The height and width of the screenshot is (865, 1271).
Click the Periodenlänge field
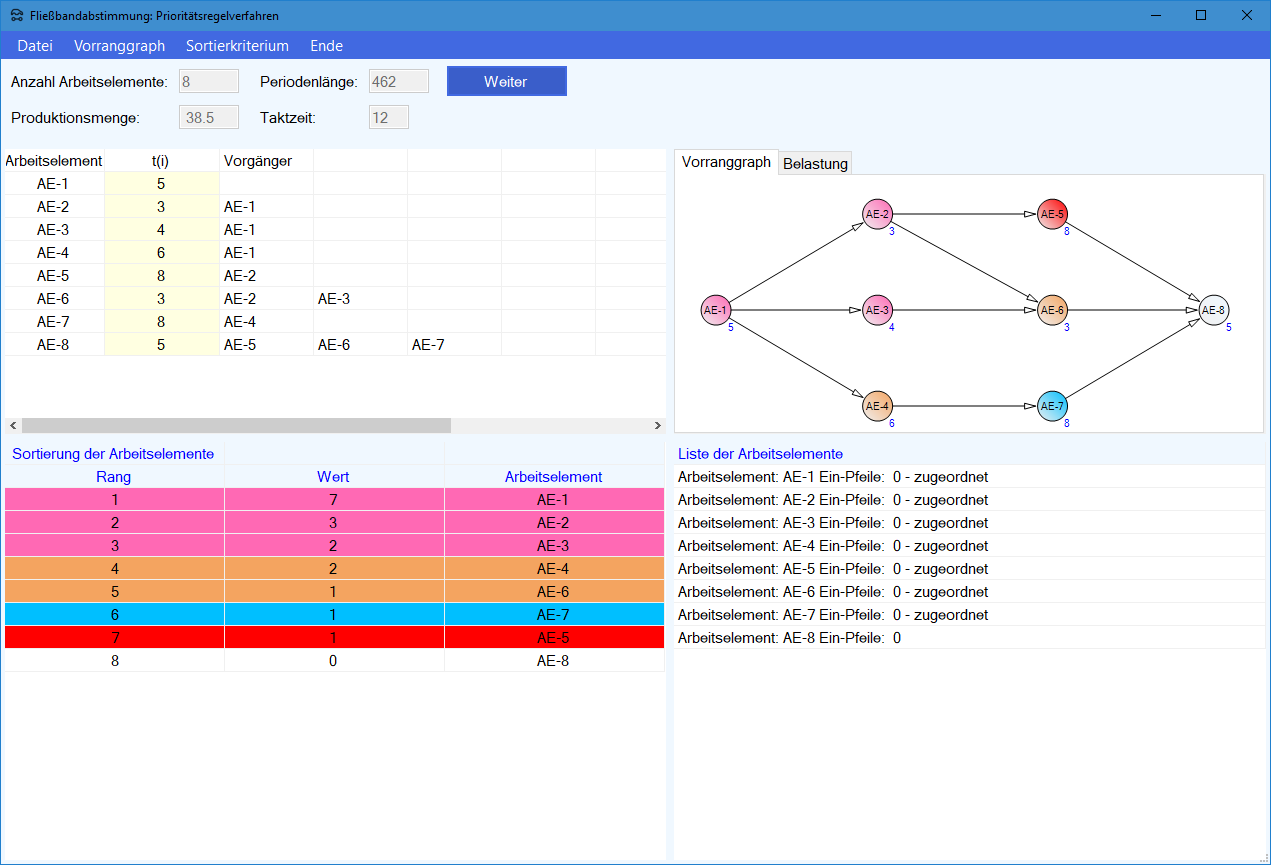click(x=398, y=82)
